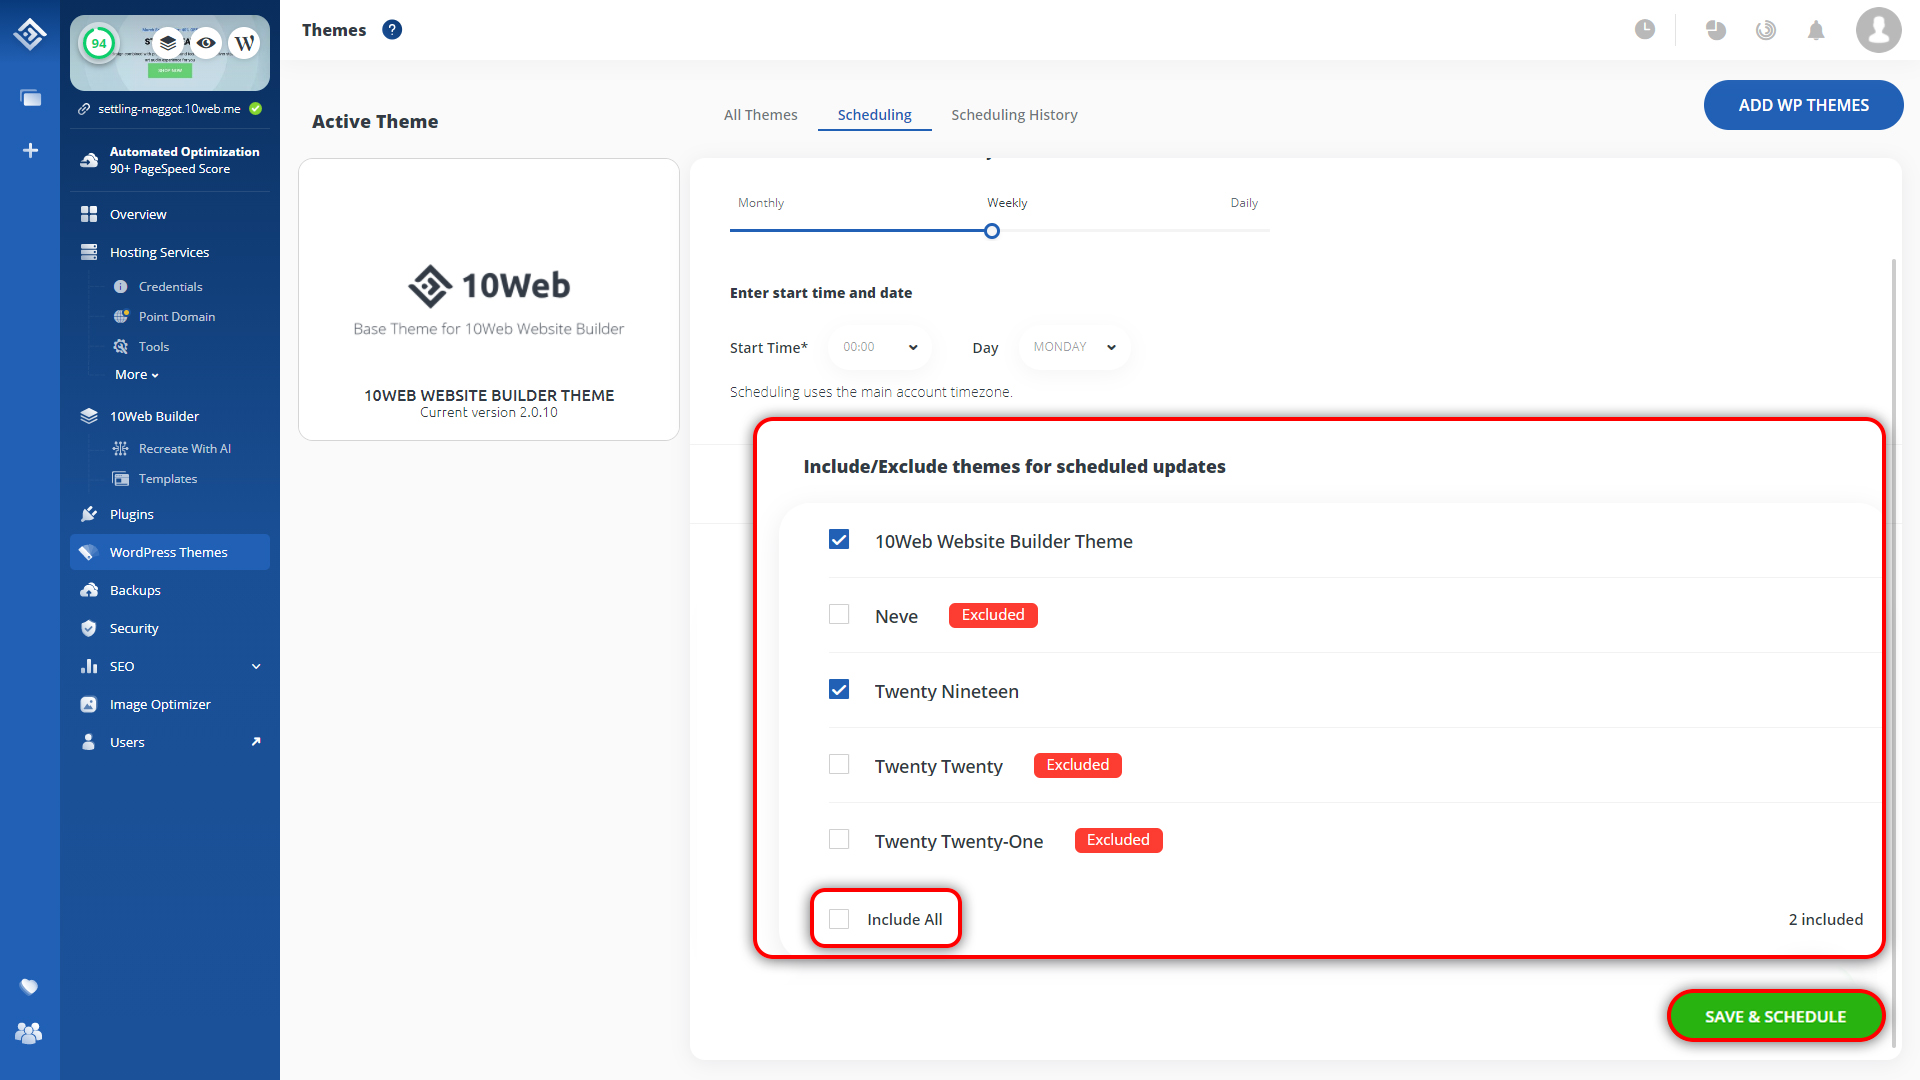
Task: Click the Users person icon
Action: pyautogui.click(x=89, y=742)
